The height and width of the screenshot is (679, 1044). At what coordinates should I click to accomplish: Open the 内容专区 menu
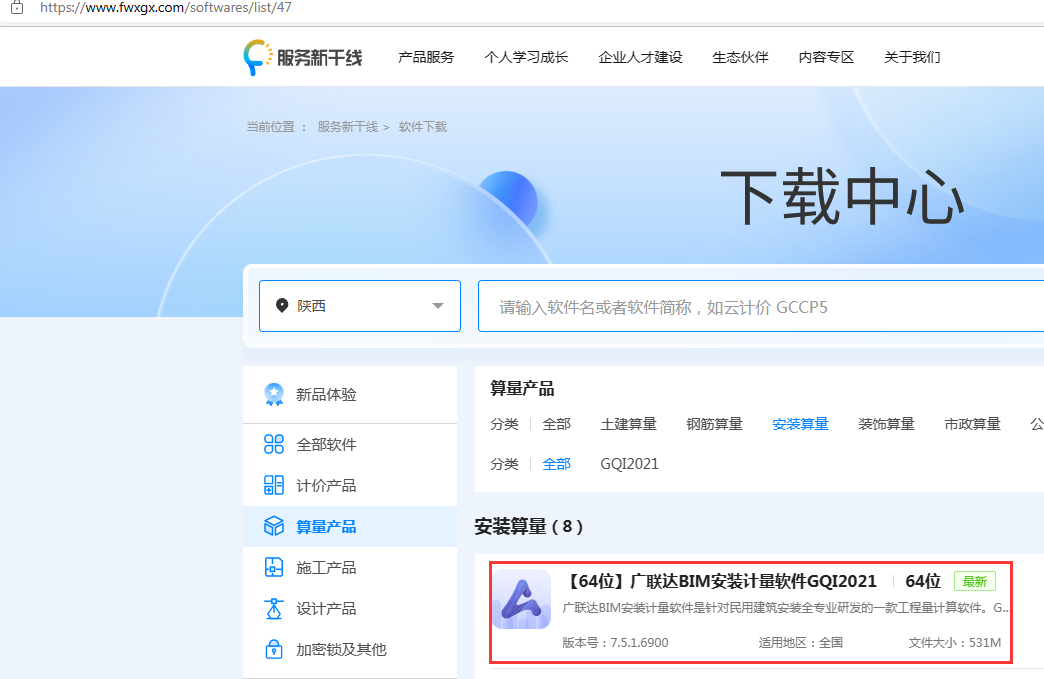coord(826,57)
